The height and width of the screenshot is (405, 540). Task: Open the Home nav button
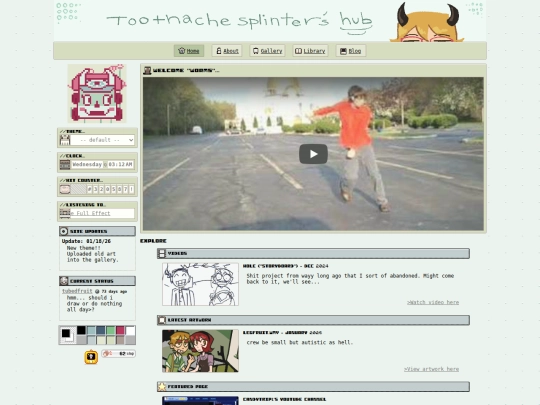[x=189, y=51]
